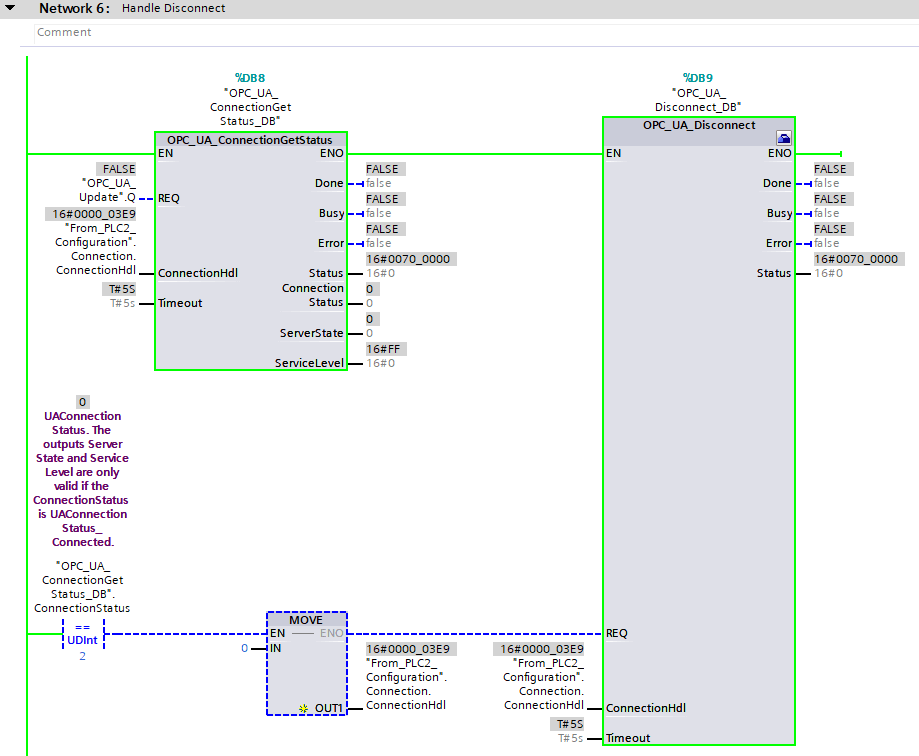Click the Network 6 title "Handle Disconnect"

(173, 8)
